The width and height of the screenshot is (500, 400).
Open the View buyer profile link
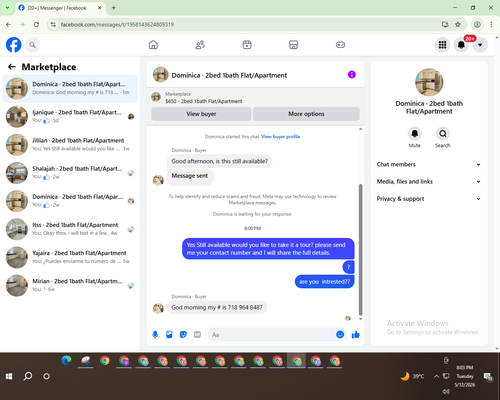[281, 137]
